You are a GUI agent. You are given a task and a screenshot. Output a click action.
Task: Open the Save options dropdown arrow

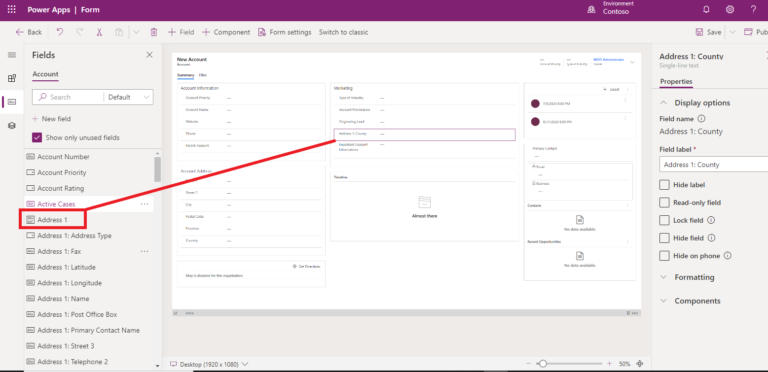tap(732, 32)
